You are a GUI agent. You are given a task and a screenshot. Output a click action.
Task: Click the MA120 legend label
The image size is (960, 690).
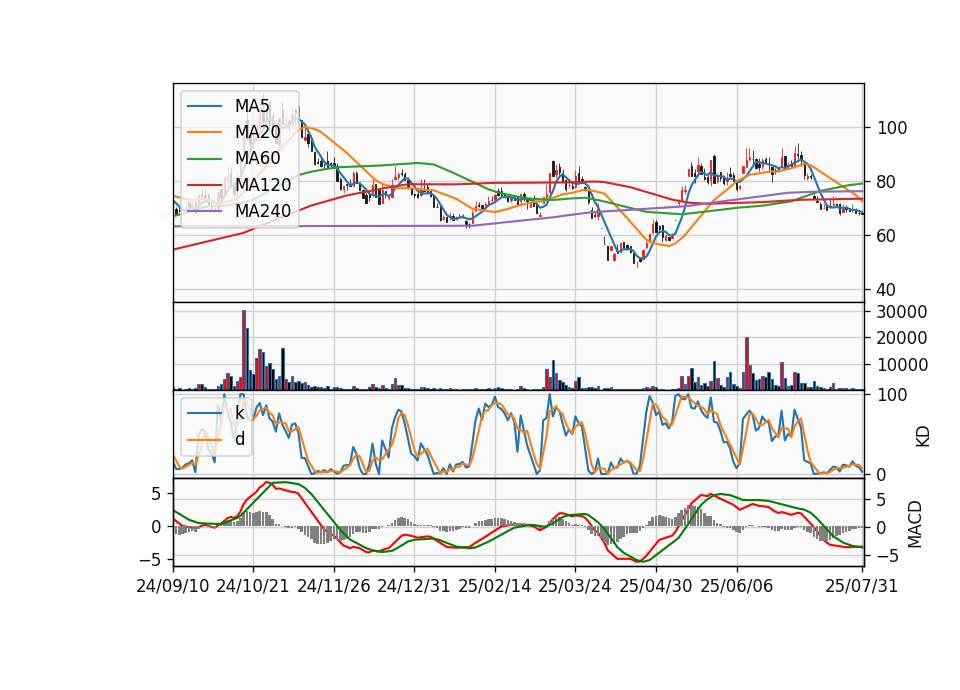tap(263, 185)
